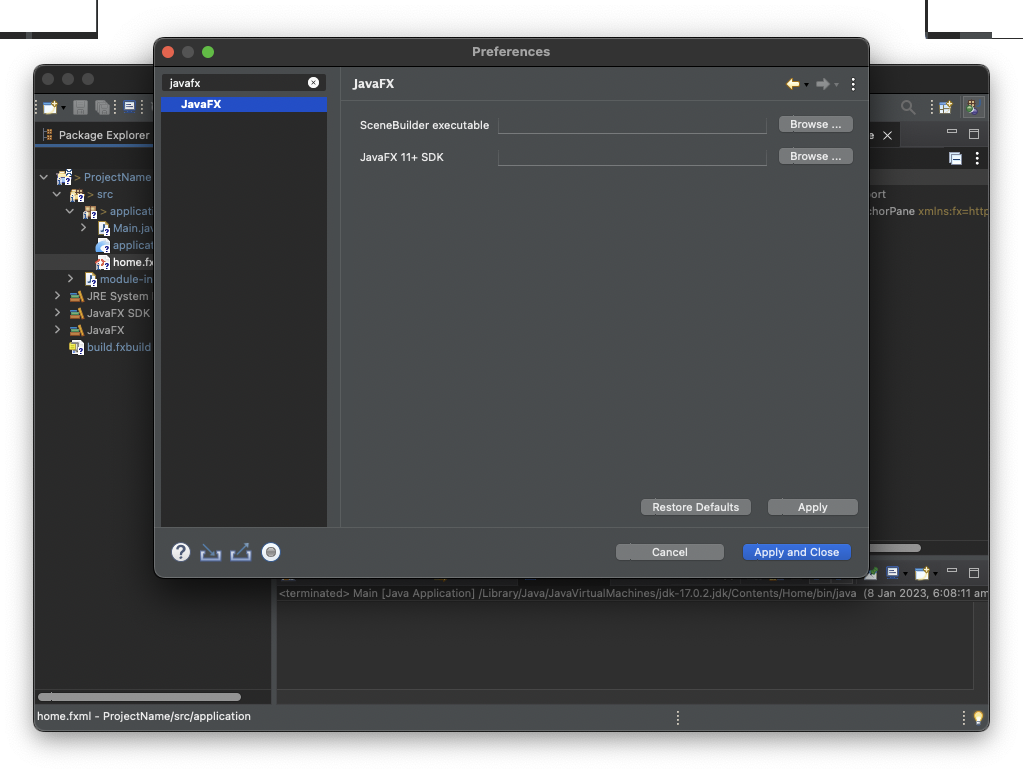The width and height of the screenshot is (1023, 773).
Task: Open the Open Console dropdown arrow
Action: pos(935,574)
